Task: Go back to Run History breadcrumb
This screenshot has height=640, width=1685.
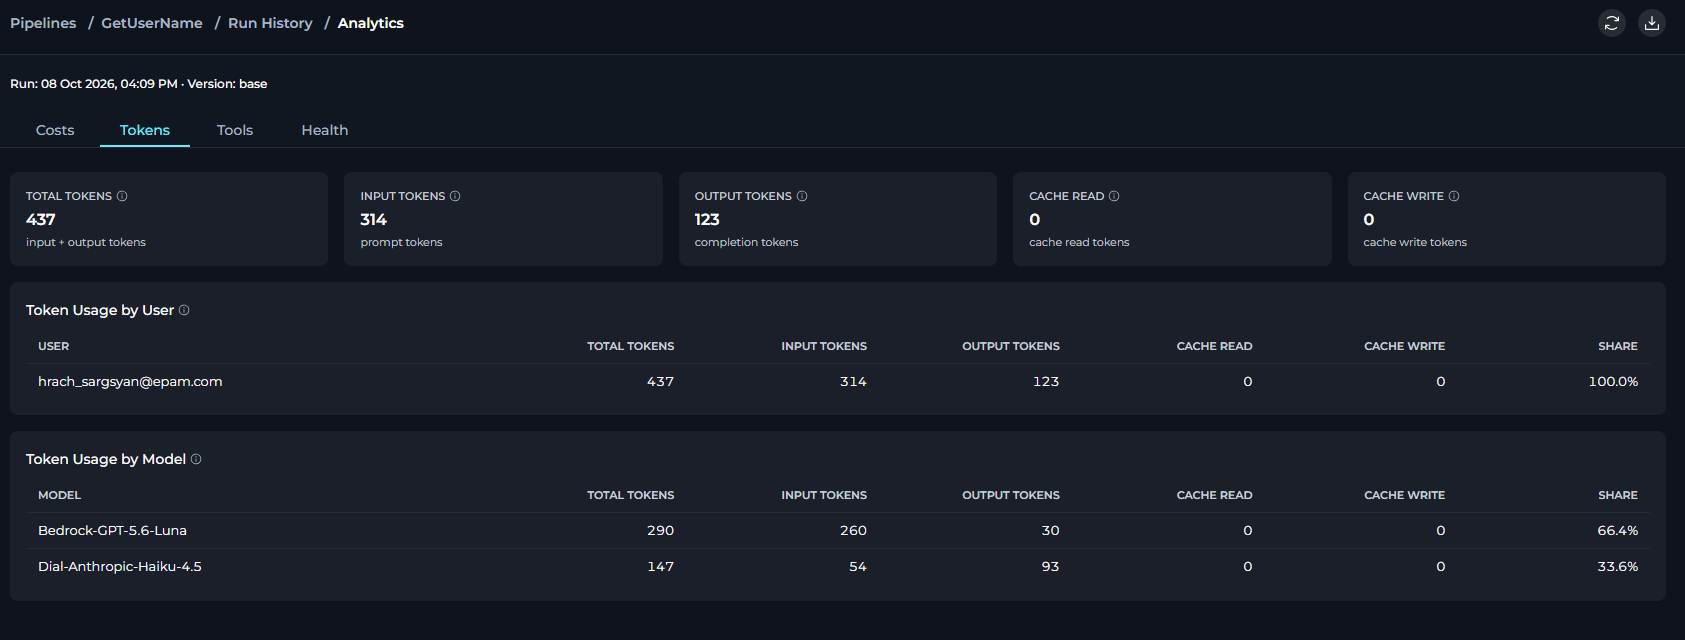Action: tap(270, 23)
